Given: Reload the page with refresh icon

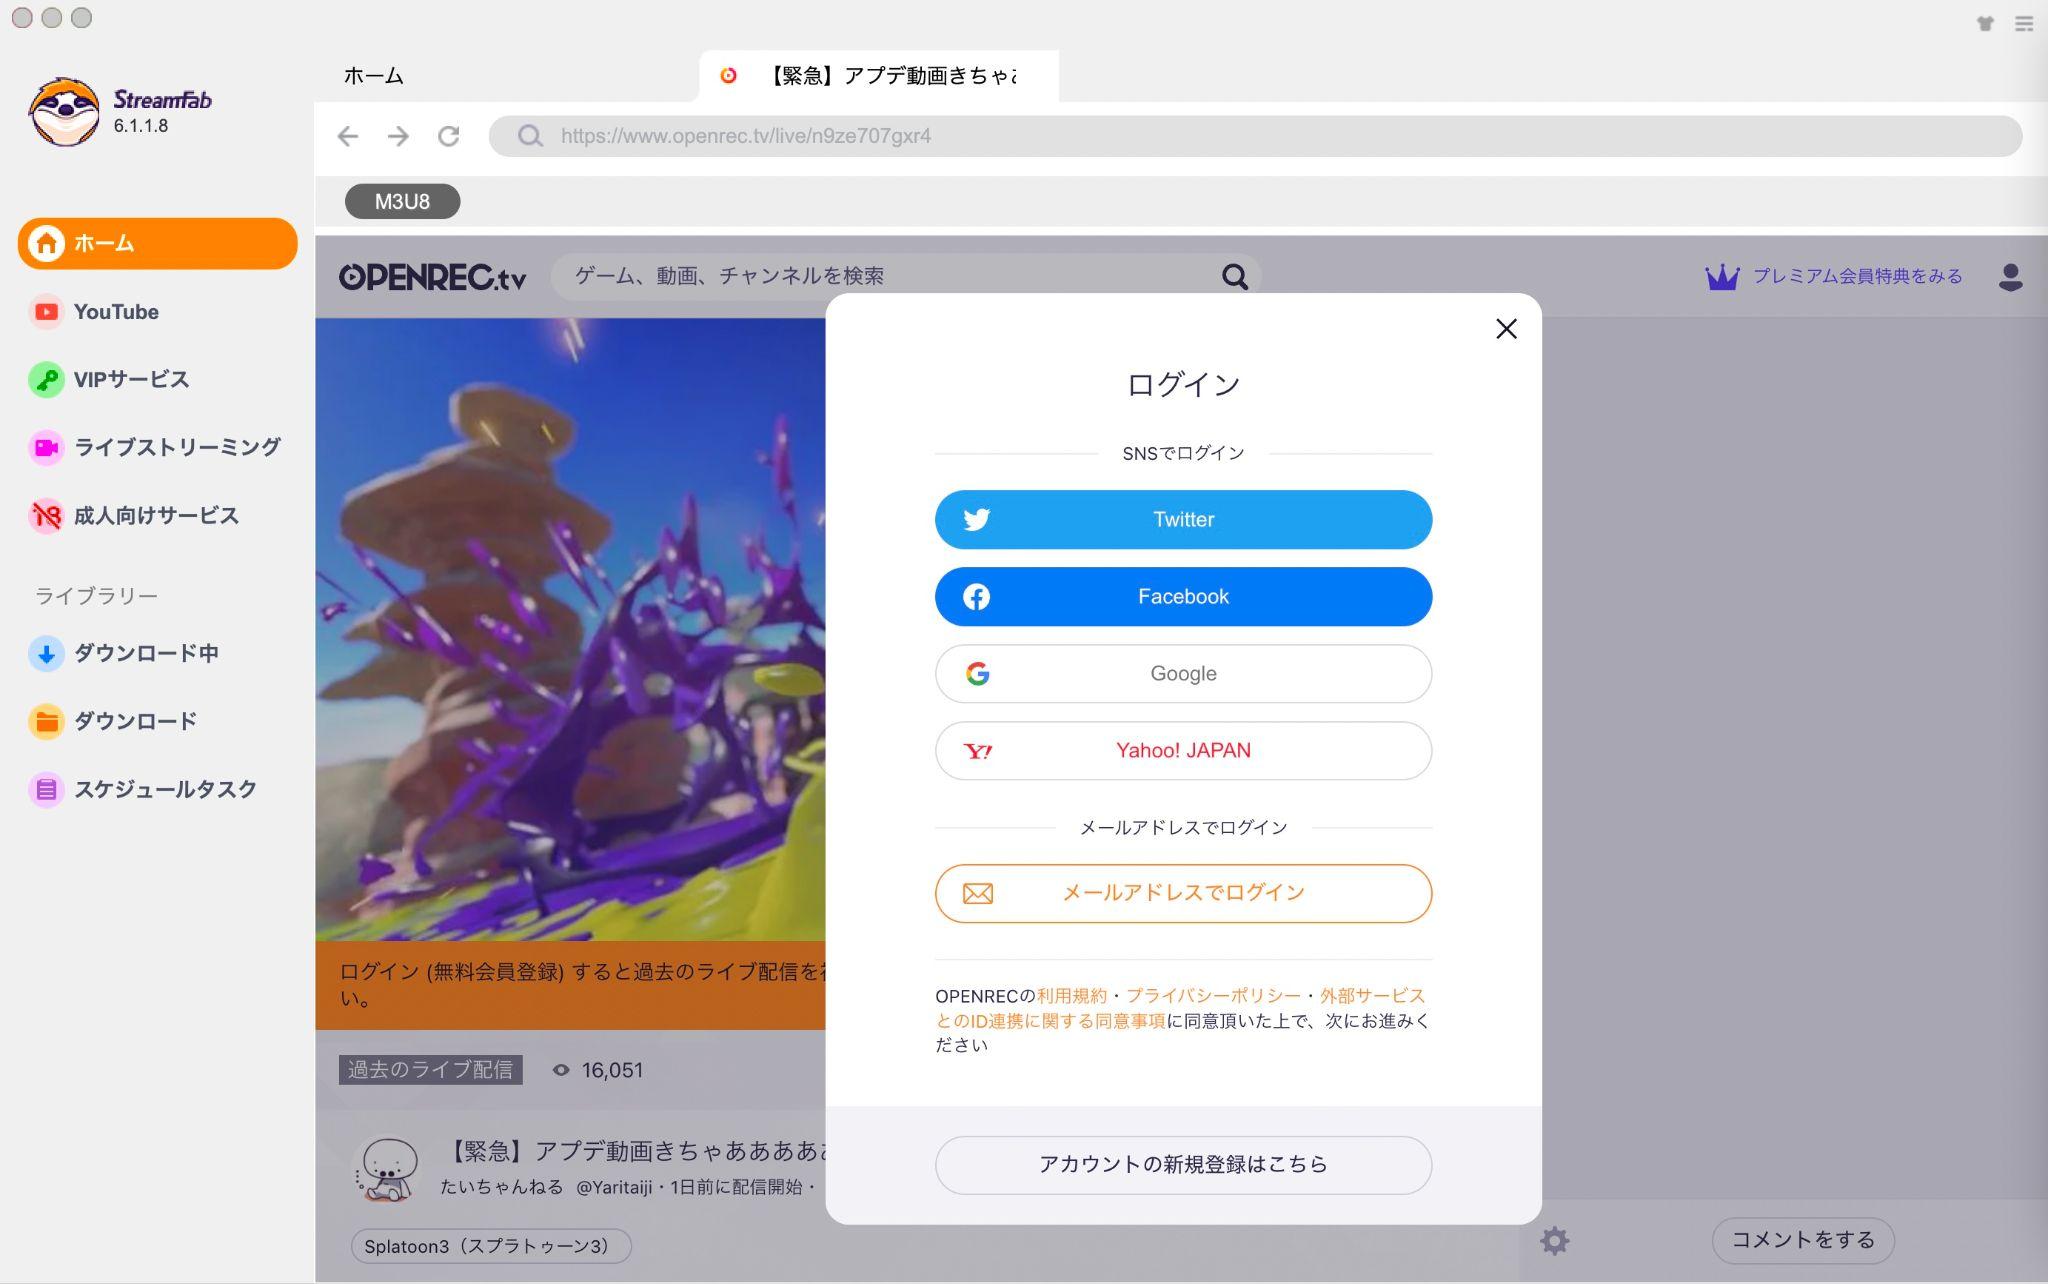Looking at the screenshot, I should (449, 136).
